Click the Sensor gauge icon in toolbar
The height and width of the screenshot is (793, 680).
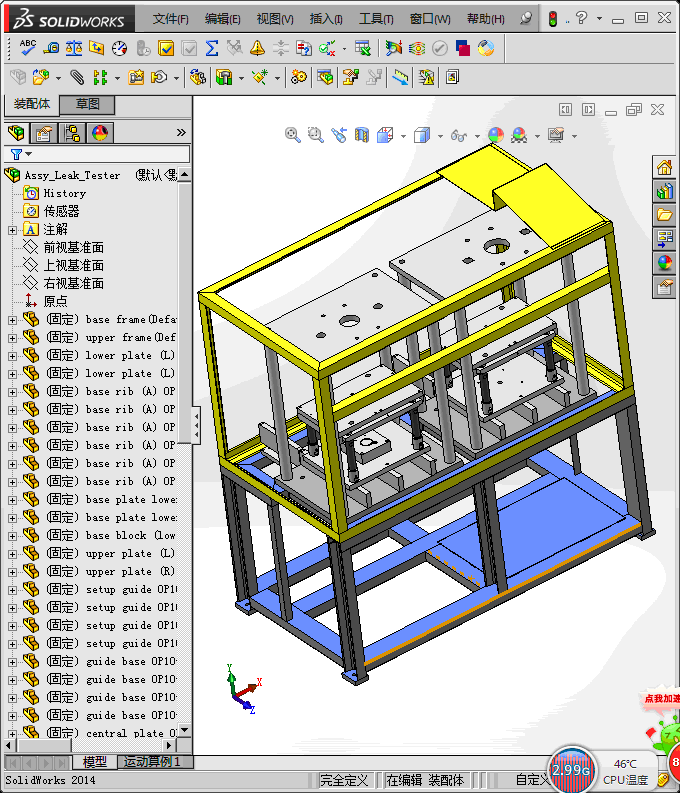[x=120, y=48]
